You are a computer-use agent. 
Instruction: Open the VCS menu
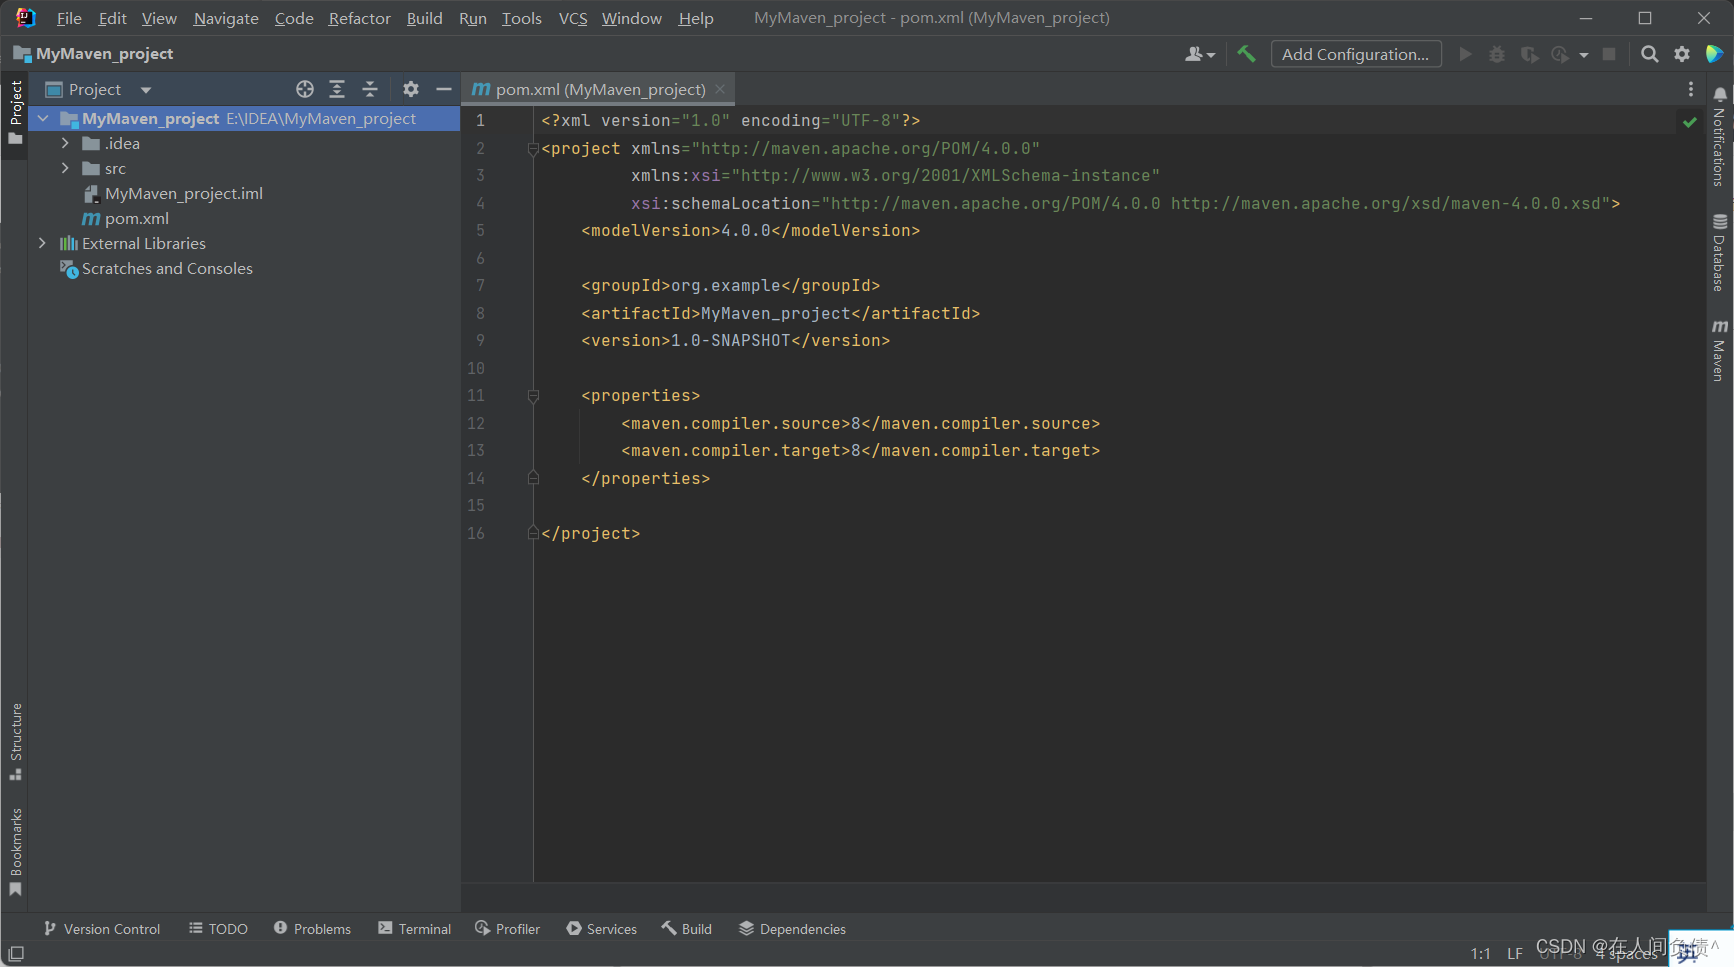coord(573,18)
